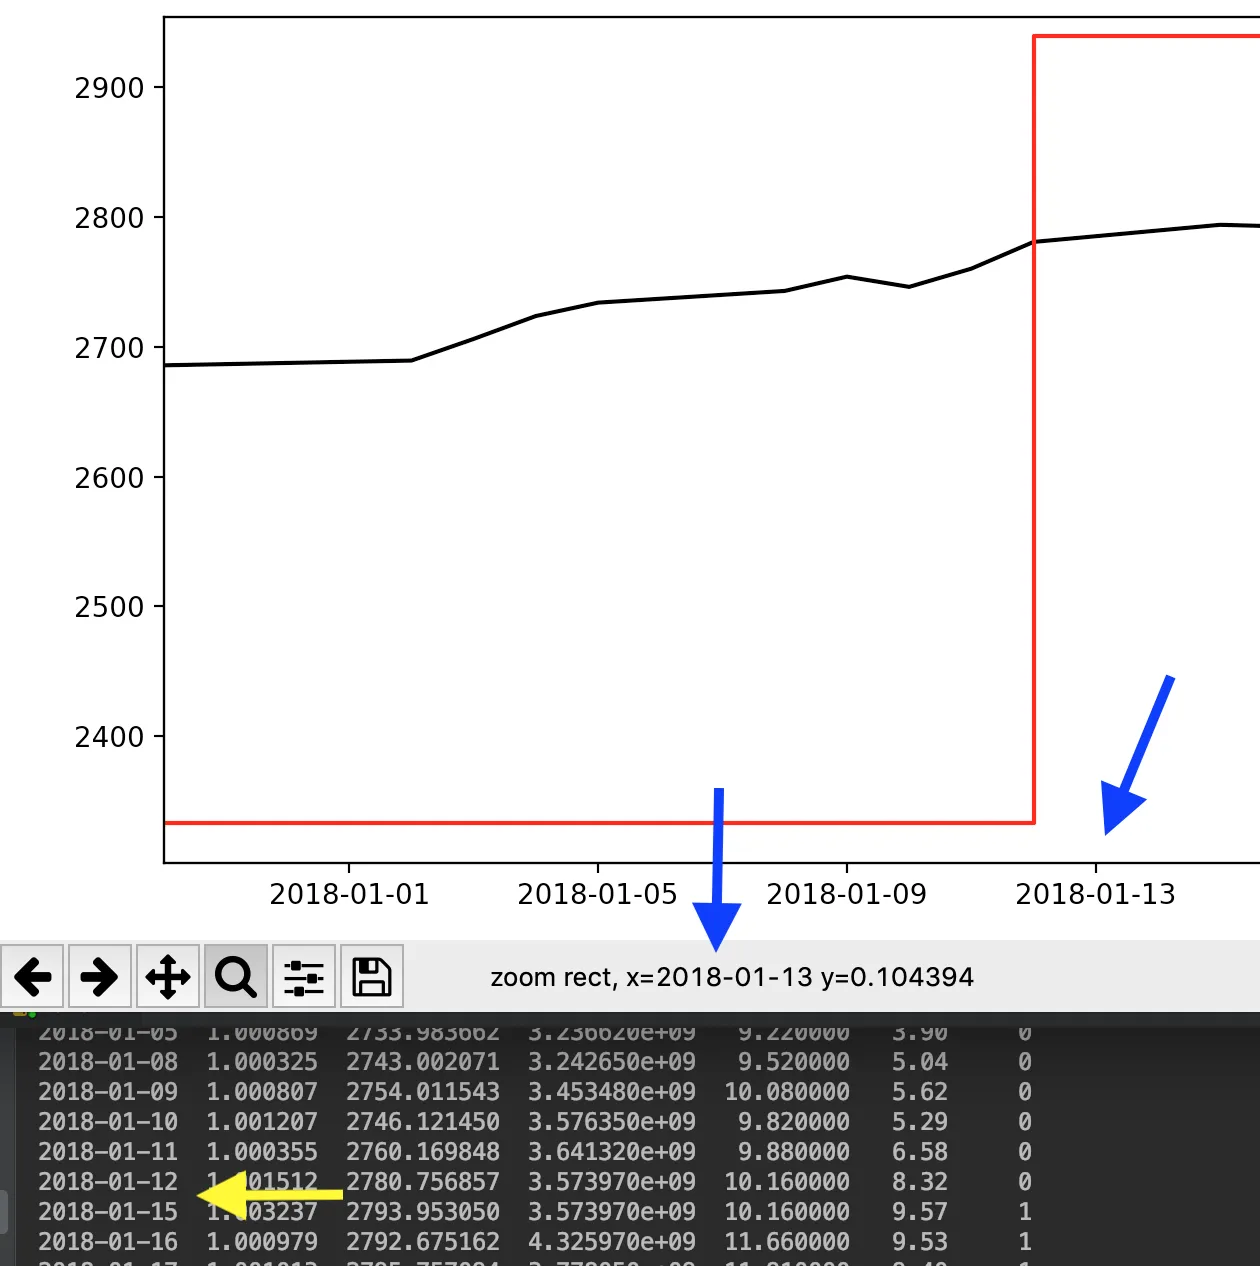Click the 2700 y-axis tick label
This screenshot has width=1260, height=1266.
coord(110,348)
